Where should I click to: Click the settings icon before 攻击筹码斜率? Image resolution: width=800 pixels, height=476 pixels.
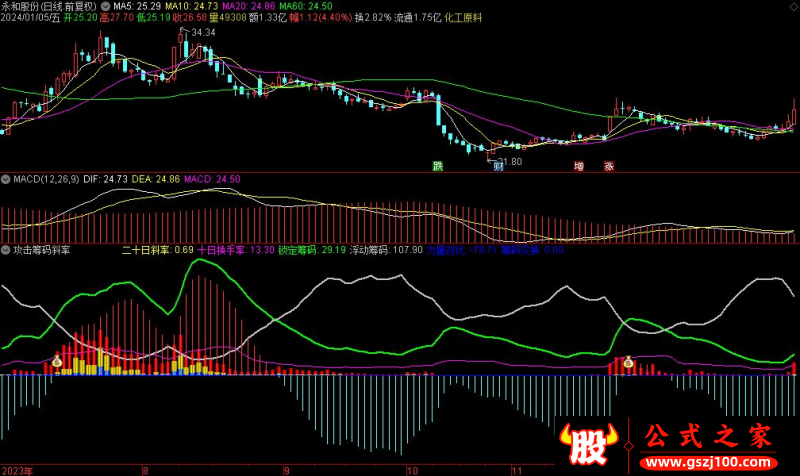[x=6, y=249]
